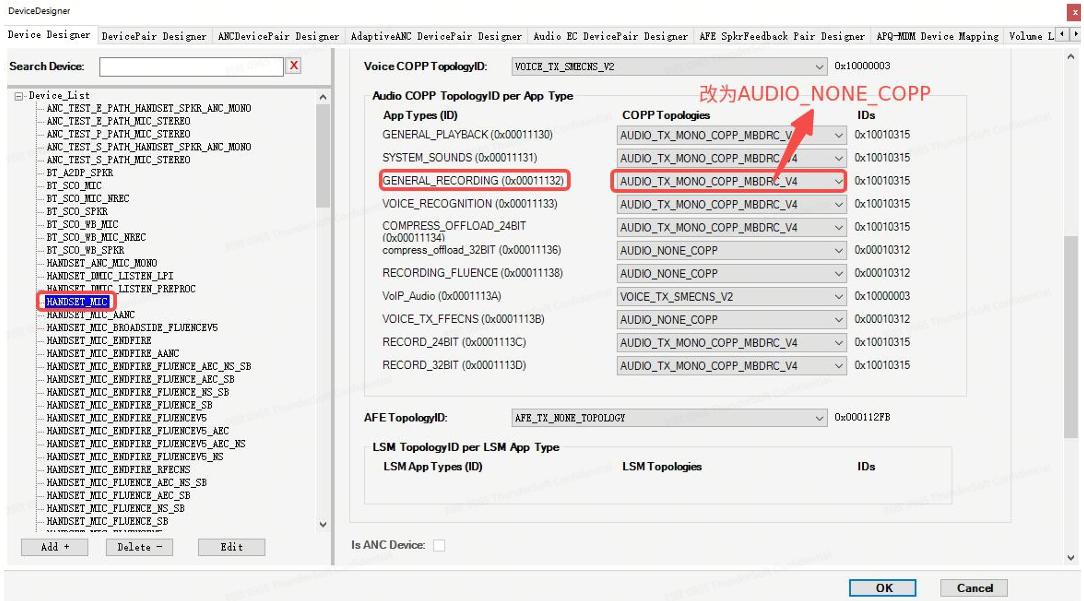This screenshot has width=1084, height=601.
Task: Confirm with the OK button
Action: tap(883, 588)
